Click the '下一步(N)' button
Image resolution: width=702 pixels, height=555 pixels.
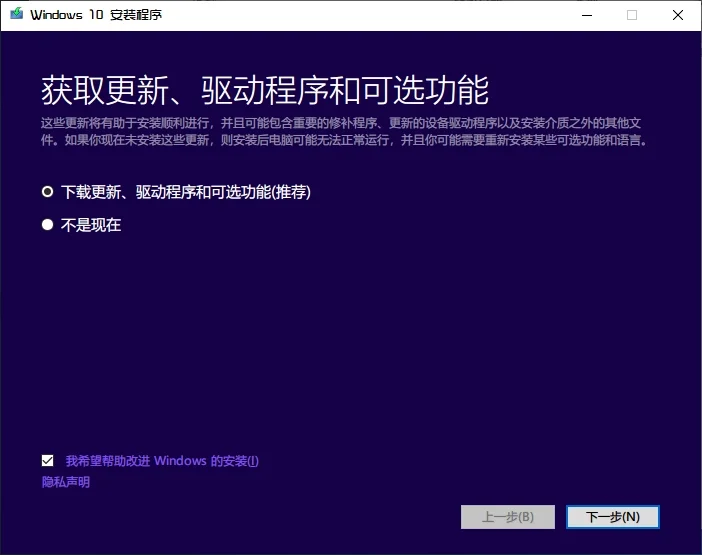612,517
